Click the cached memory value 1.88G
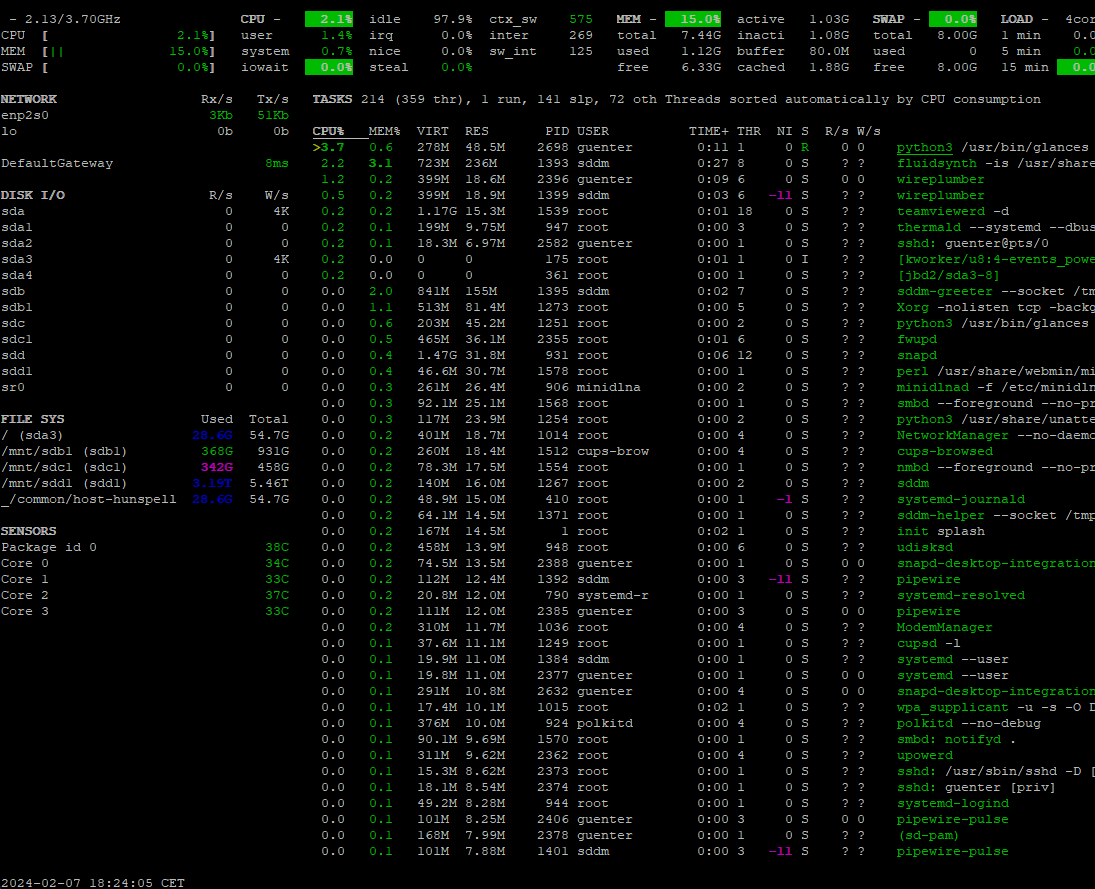This screenshot has height=889, width=1095. pos(829,67)
